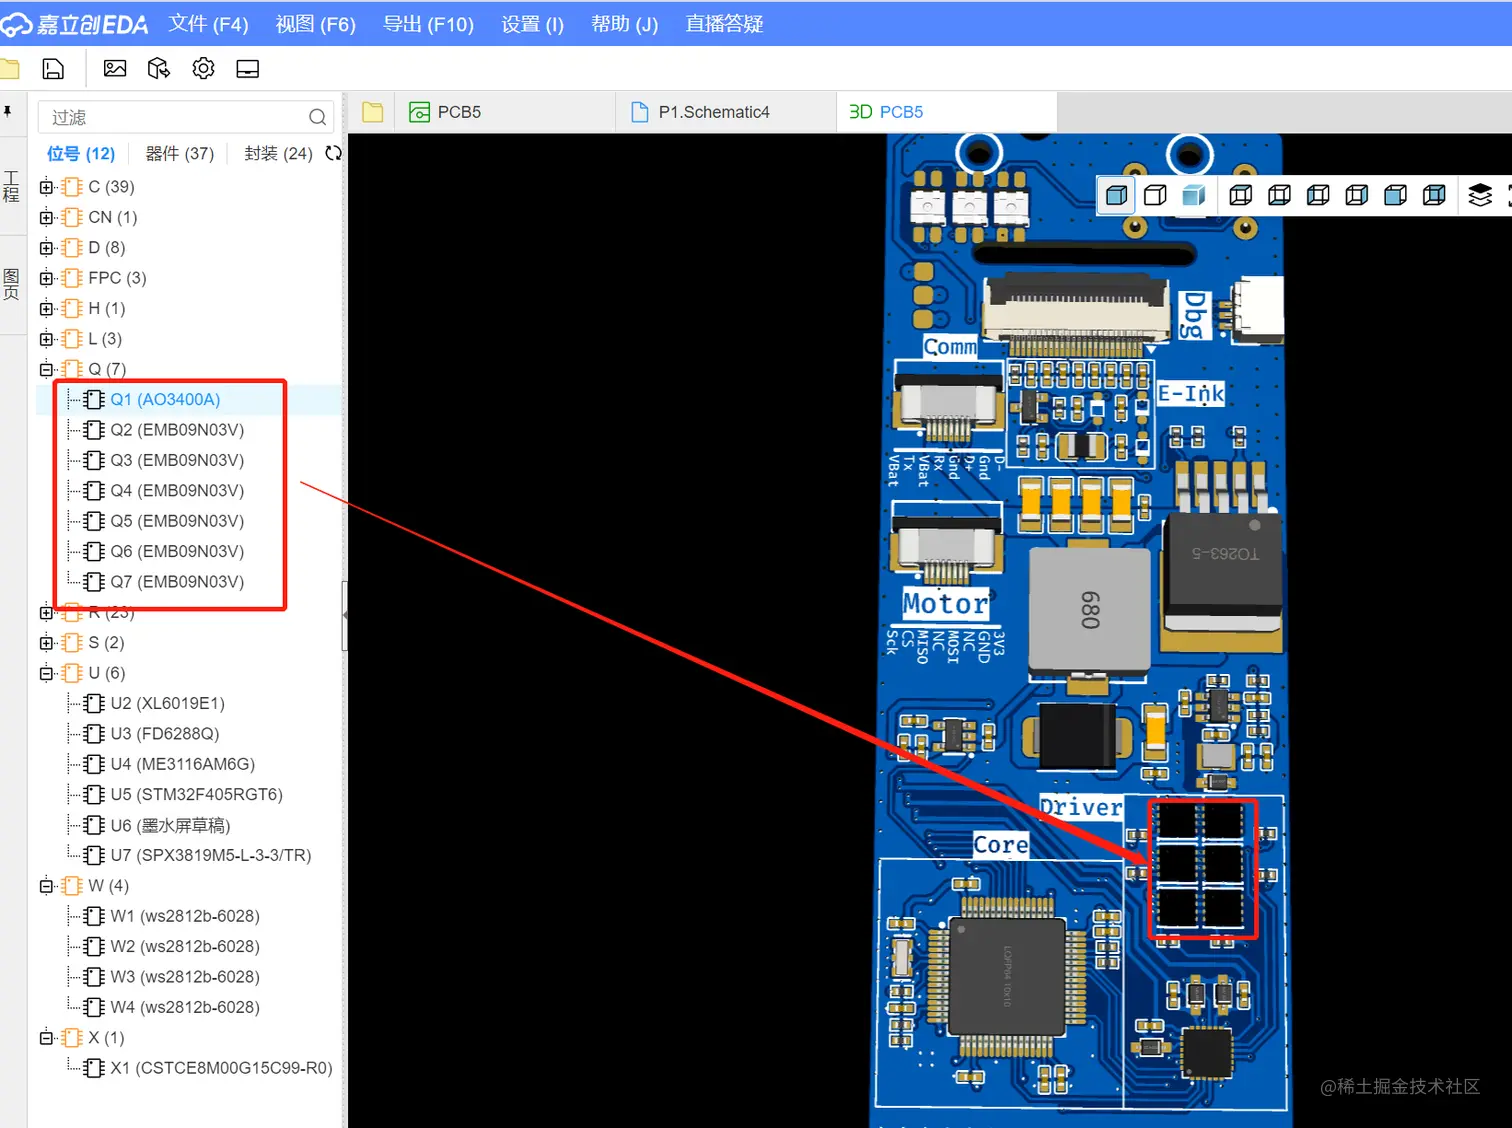Open the 设置 (I) menu
The width and height of the screenshot is (1512, 1128).
(532, 24)
